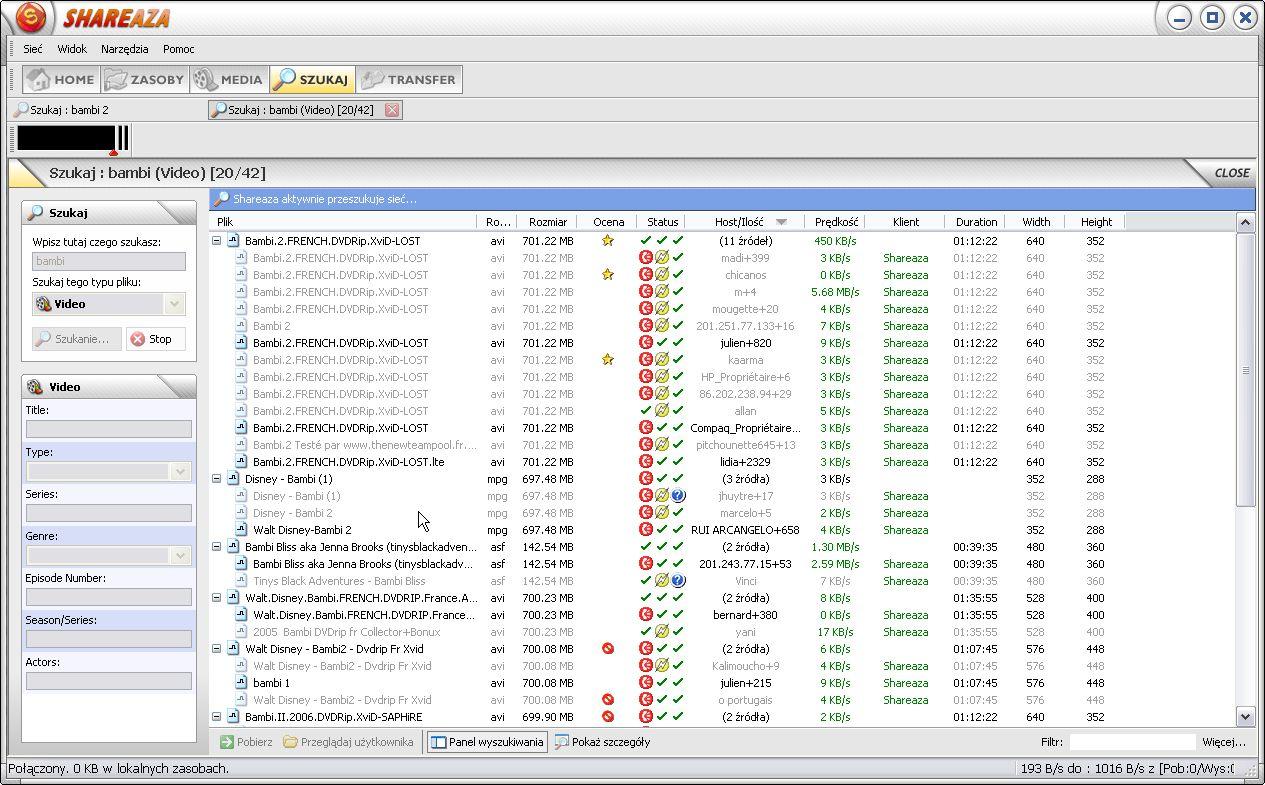
Task: Click the film icon in the Video panel header
Action: 36,387
